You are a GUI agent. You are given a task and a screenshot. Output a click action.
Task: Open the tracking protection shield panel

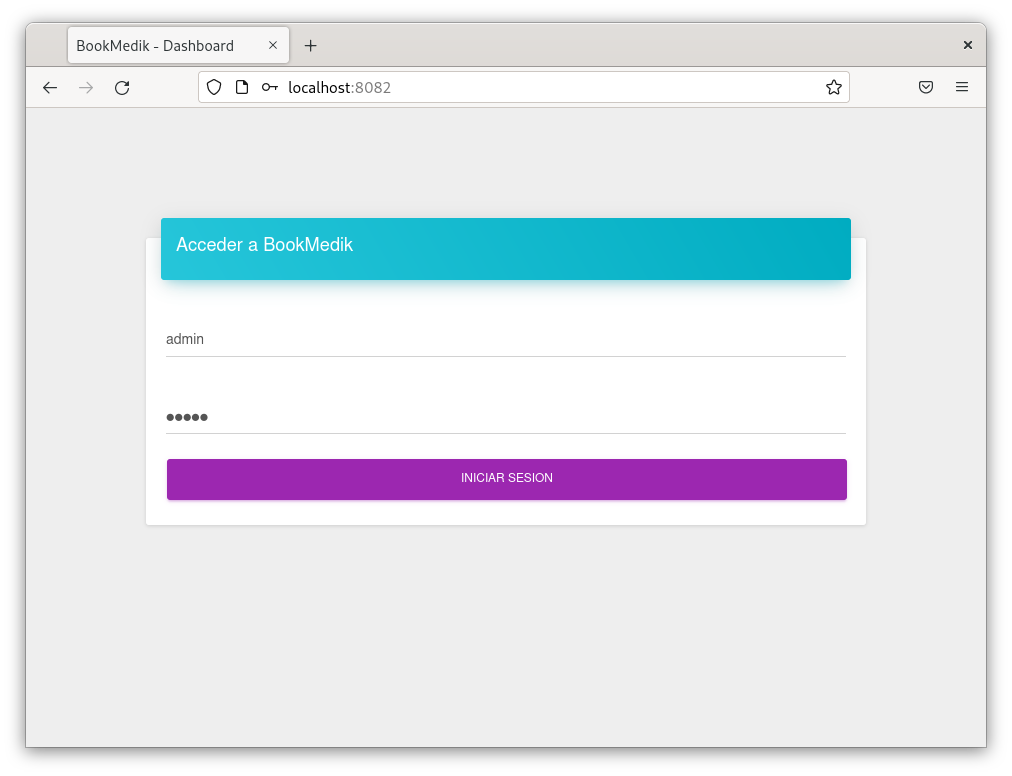214,87
